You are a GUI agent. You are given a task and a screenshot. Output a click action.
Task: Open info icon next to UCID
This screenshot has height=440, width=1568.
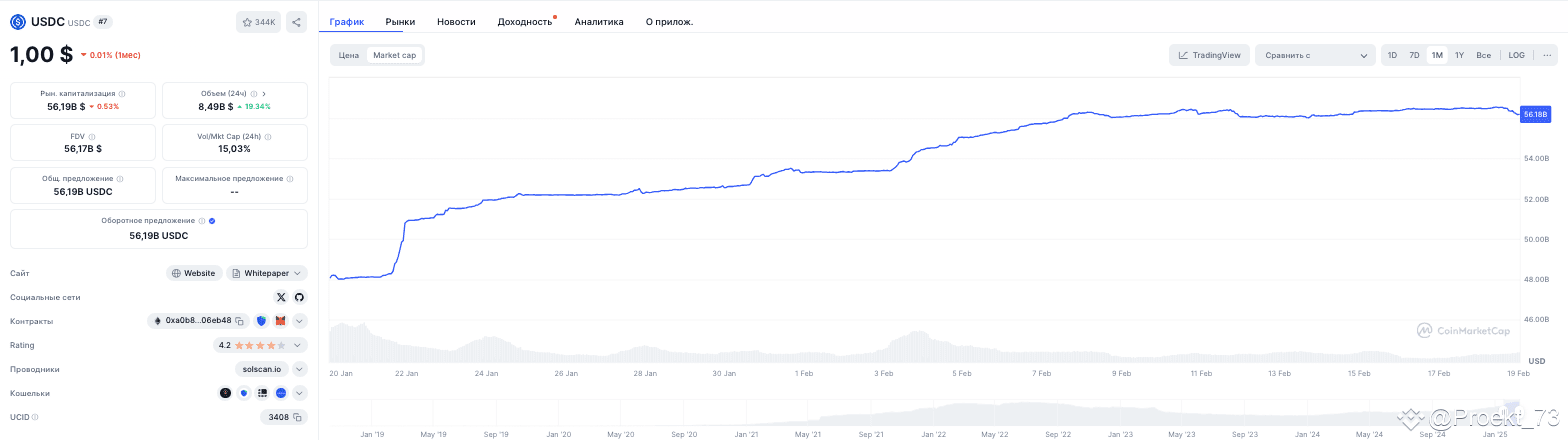pos(35,417)
